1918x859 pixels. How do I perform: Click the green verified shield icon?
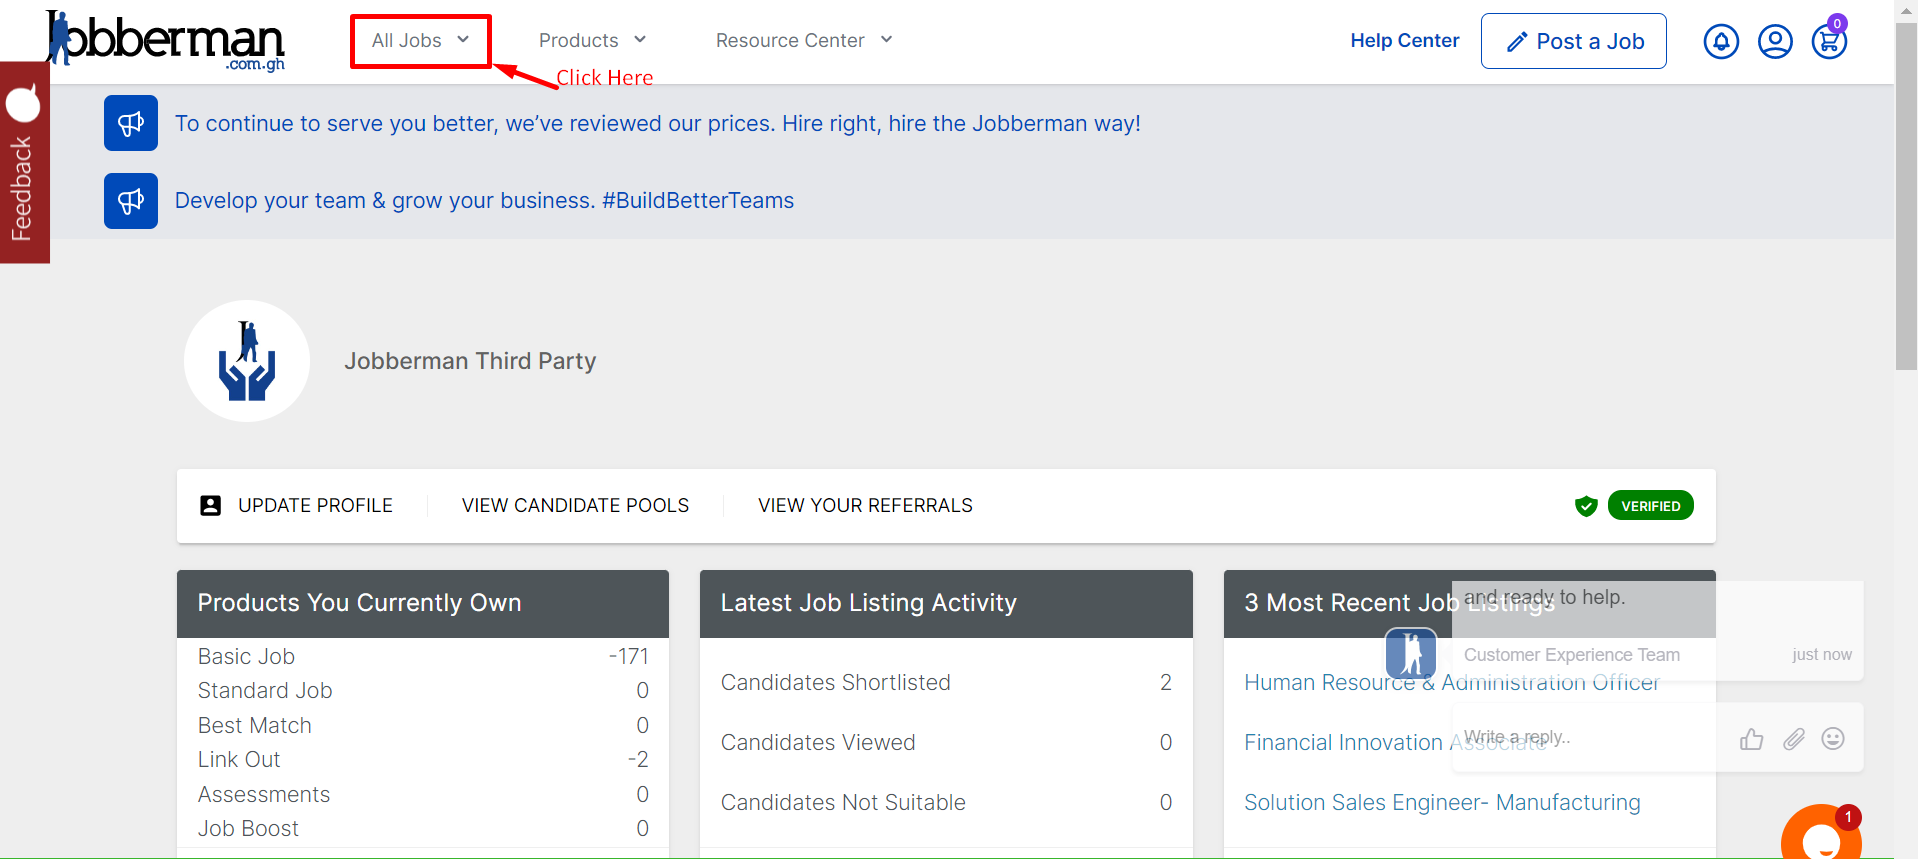pyautogui.click(x=1586, y=506)
